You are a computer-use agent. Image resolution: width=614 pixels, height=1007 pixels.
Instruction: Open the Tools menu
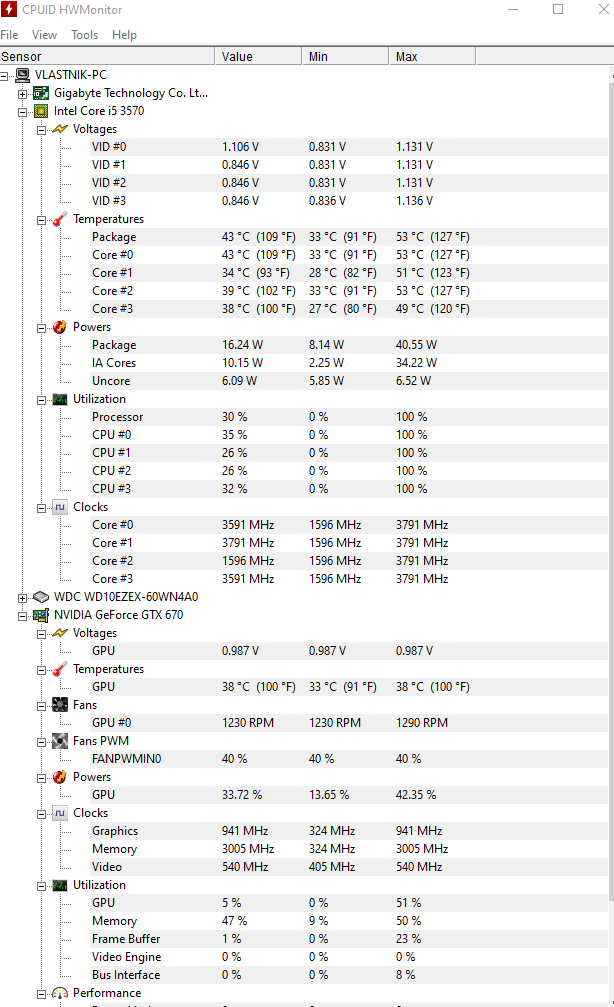(x=85, y=35)
